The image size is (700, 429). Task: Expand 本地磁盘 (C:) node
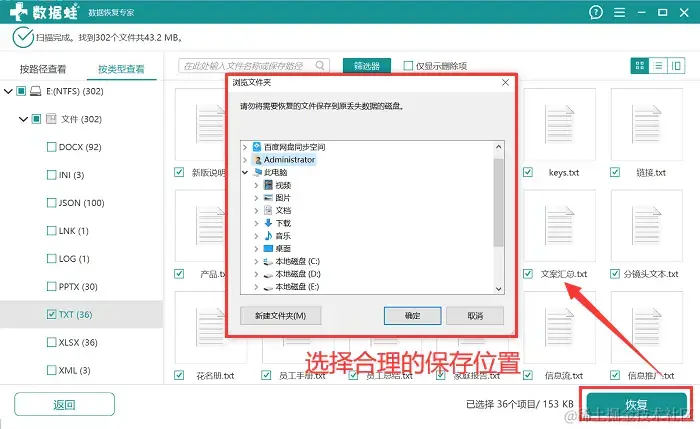point(256,261)
